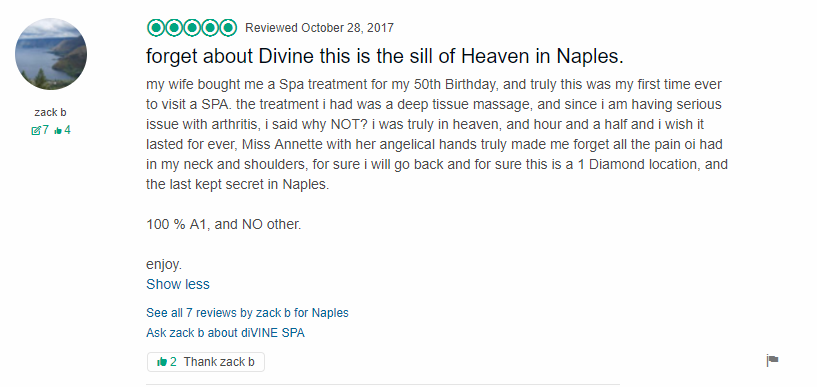Click the Reviewed October 28, 2017 date
The height and width of the screenshot is (387, 817).
coord(319,28)
